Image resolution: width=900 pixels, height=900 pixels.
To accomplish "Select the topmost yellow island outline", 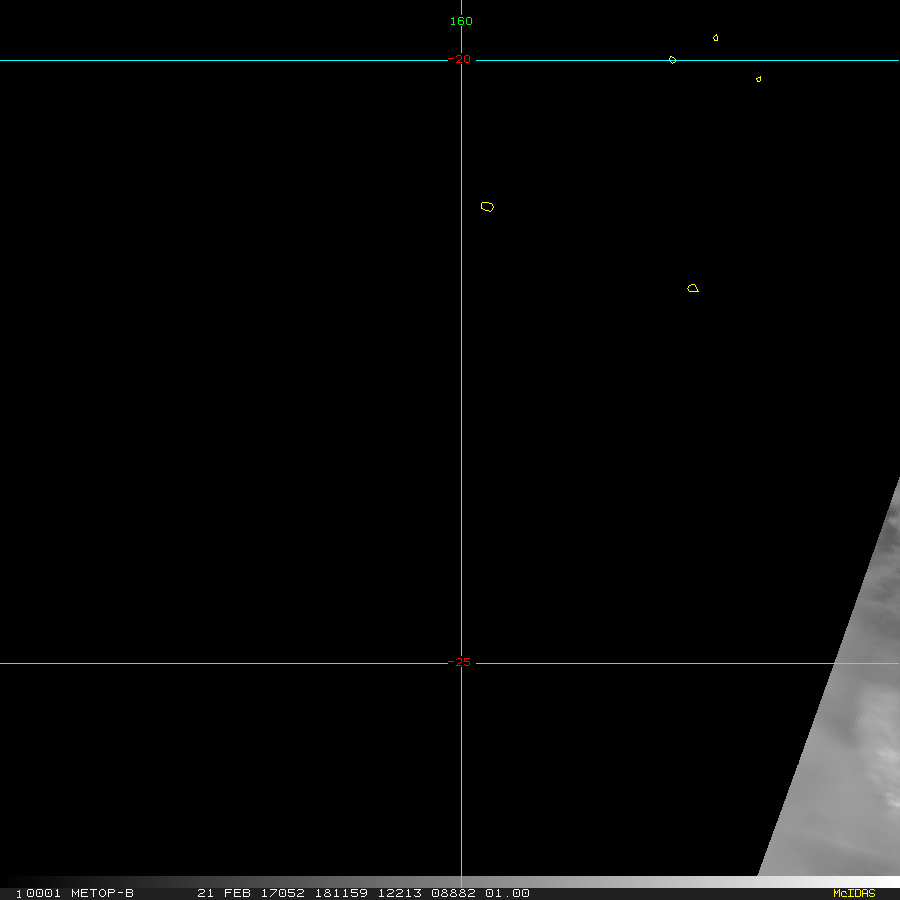I will point(715,38).
